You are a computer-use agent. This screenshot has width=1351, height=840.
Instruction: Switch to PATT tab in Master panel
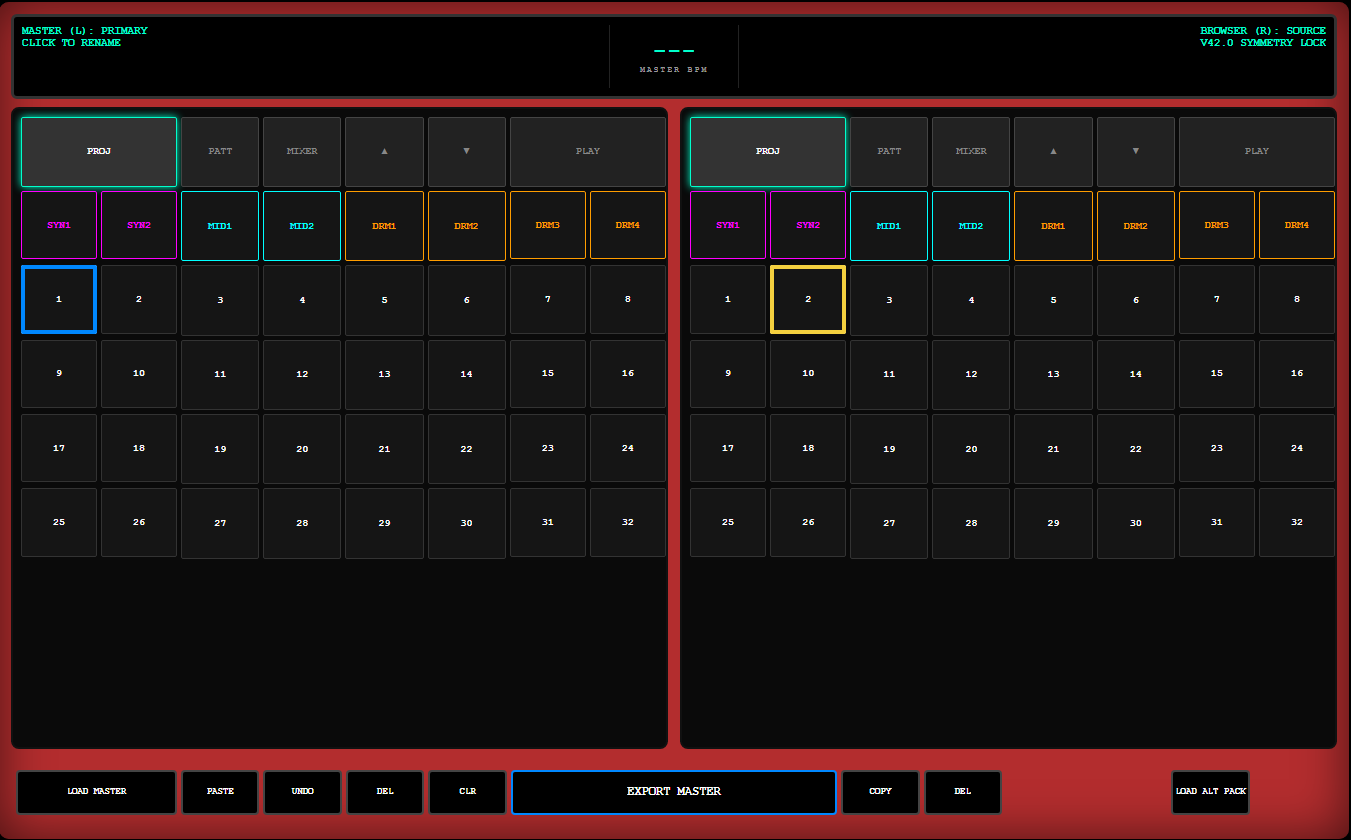[x=220, y=152]
